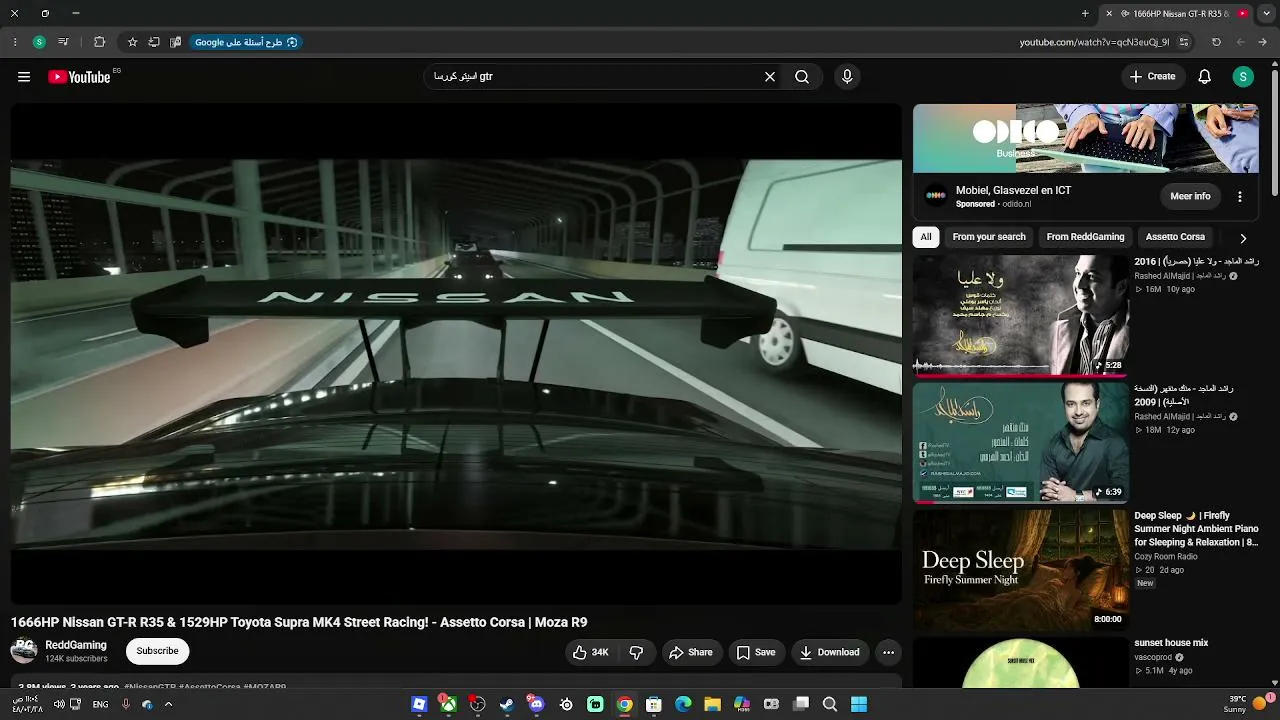
Task: Open Xbox app on the taskbar
Action: coord(449,705)
